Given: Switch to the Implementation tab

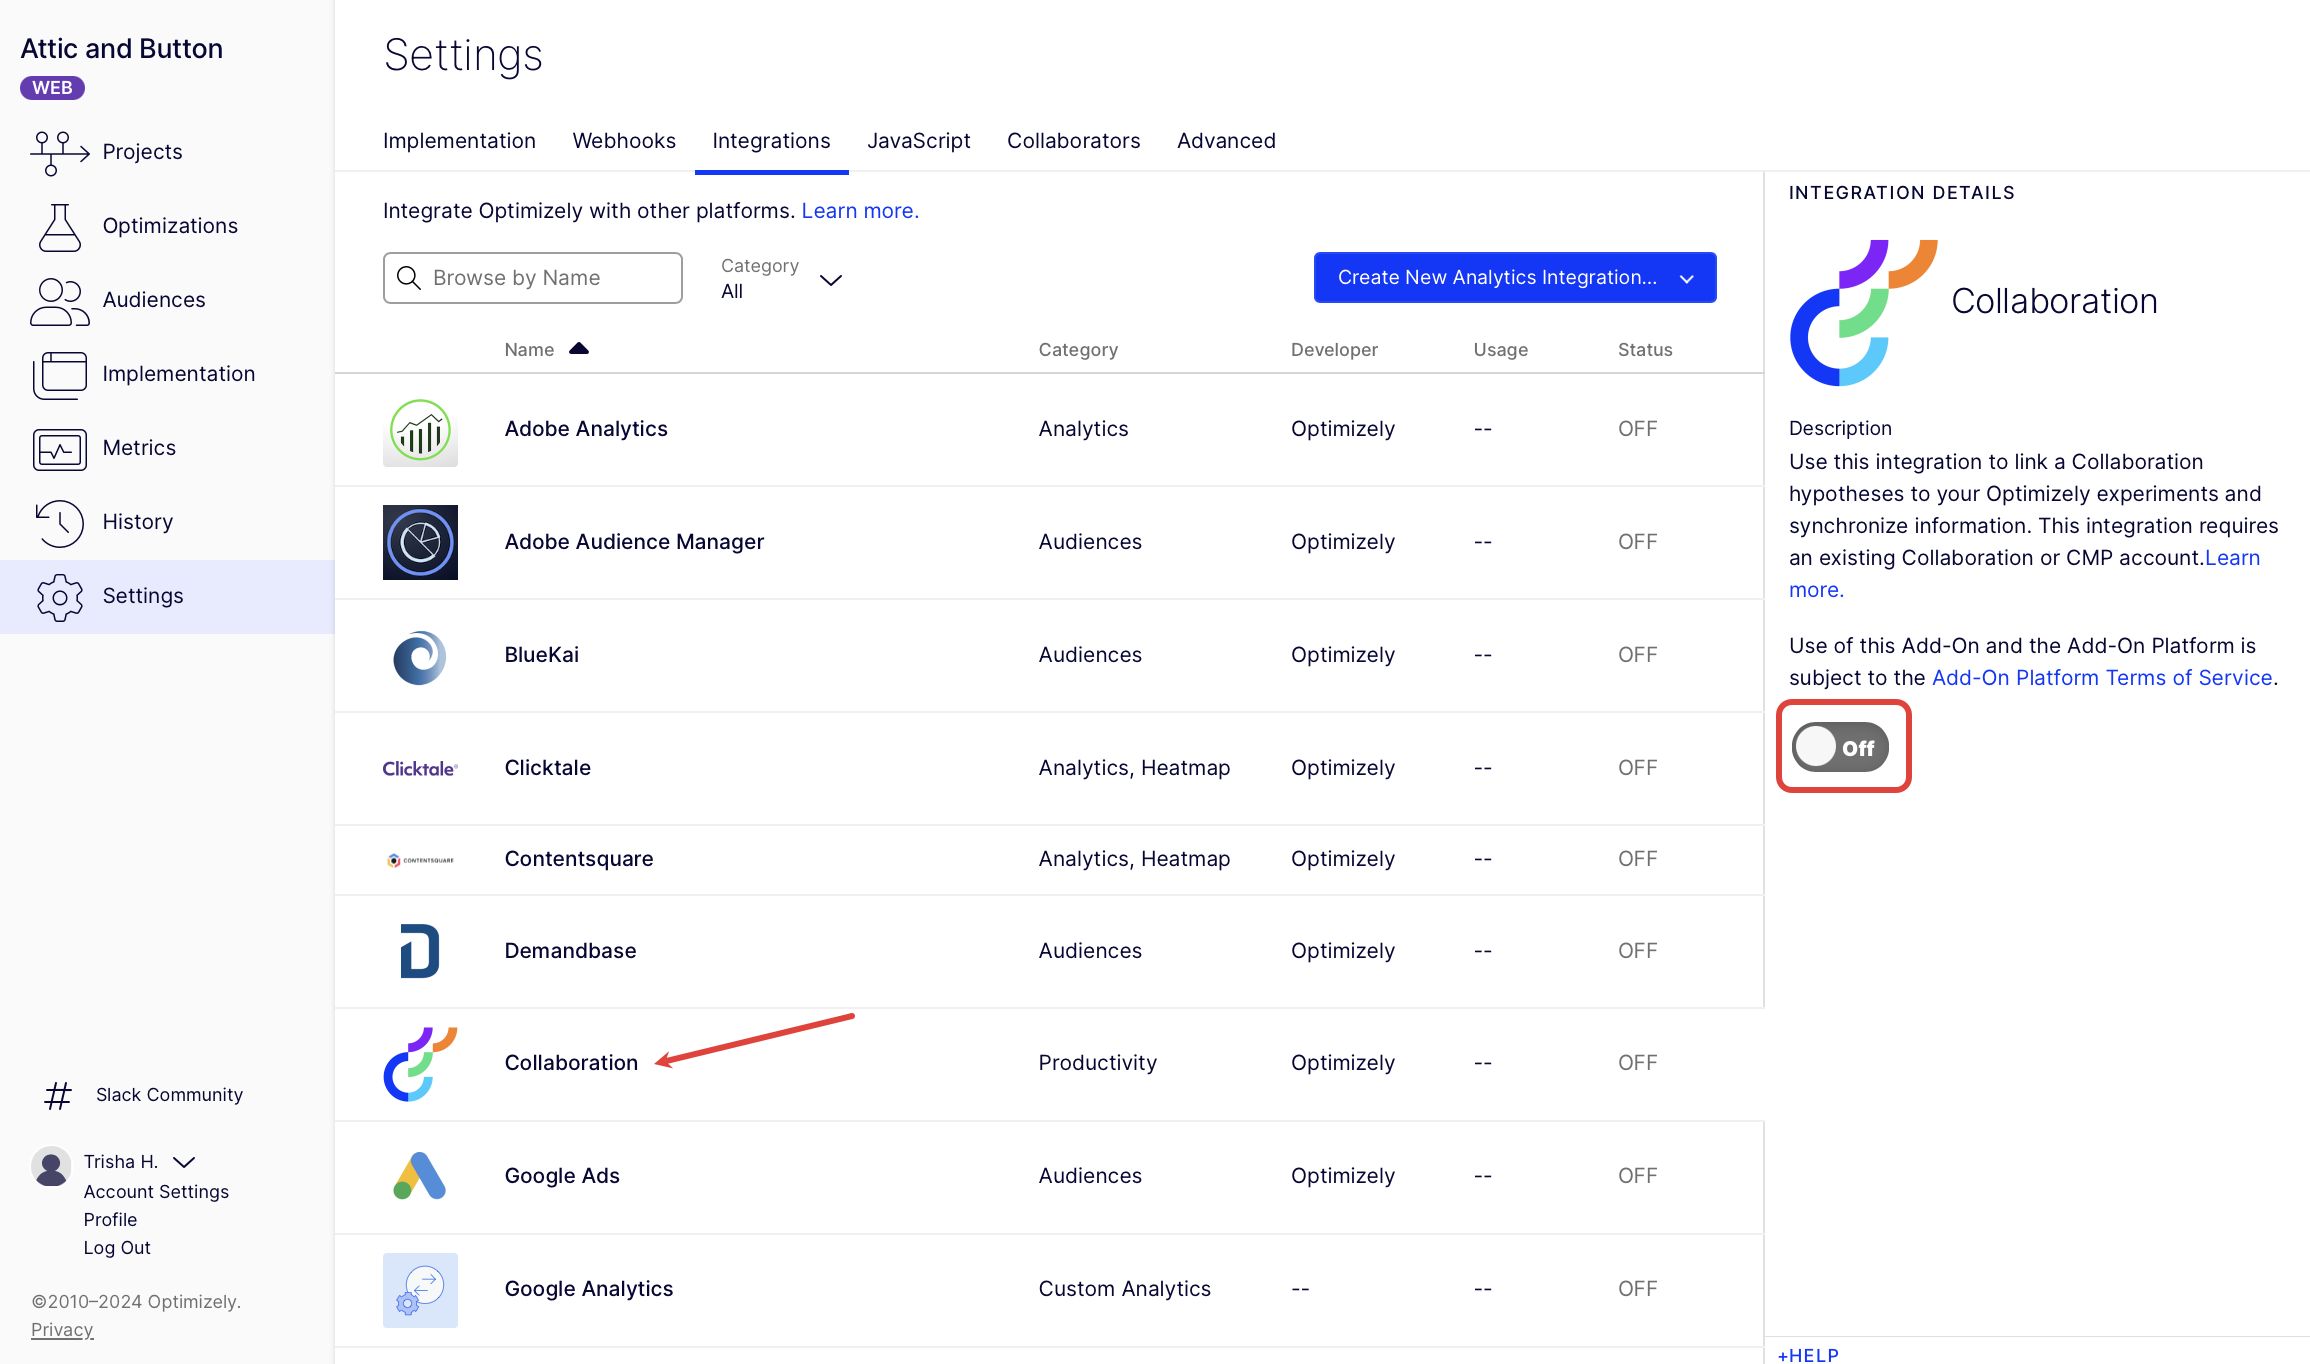Looking at the screenshot, I should pos(459,141).
